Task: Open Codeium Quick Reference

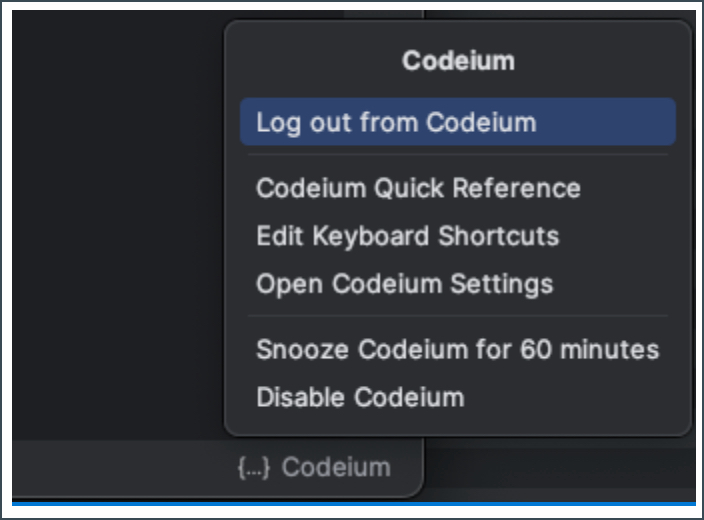Action: (418, 188)
